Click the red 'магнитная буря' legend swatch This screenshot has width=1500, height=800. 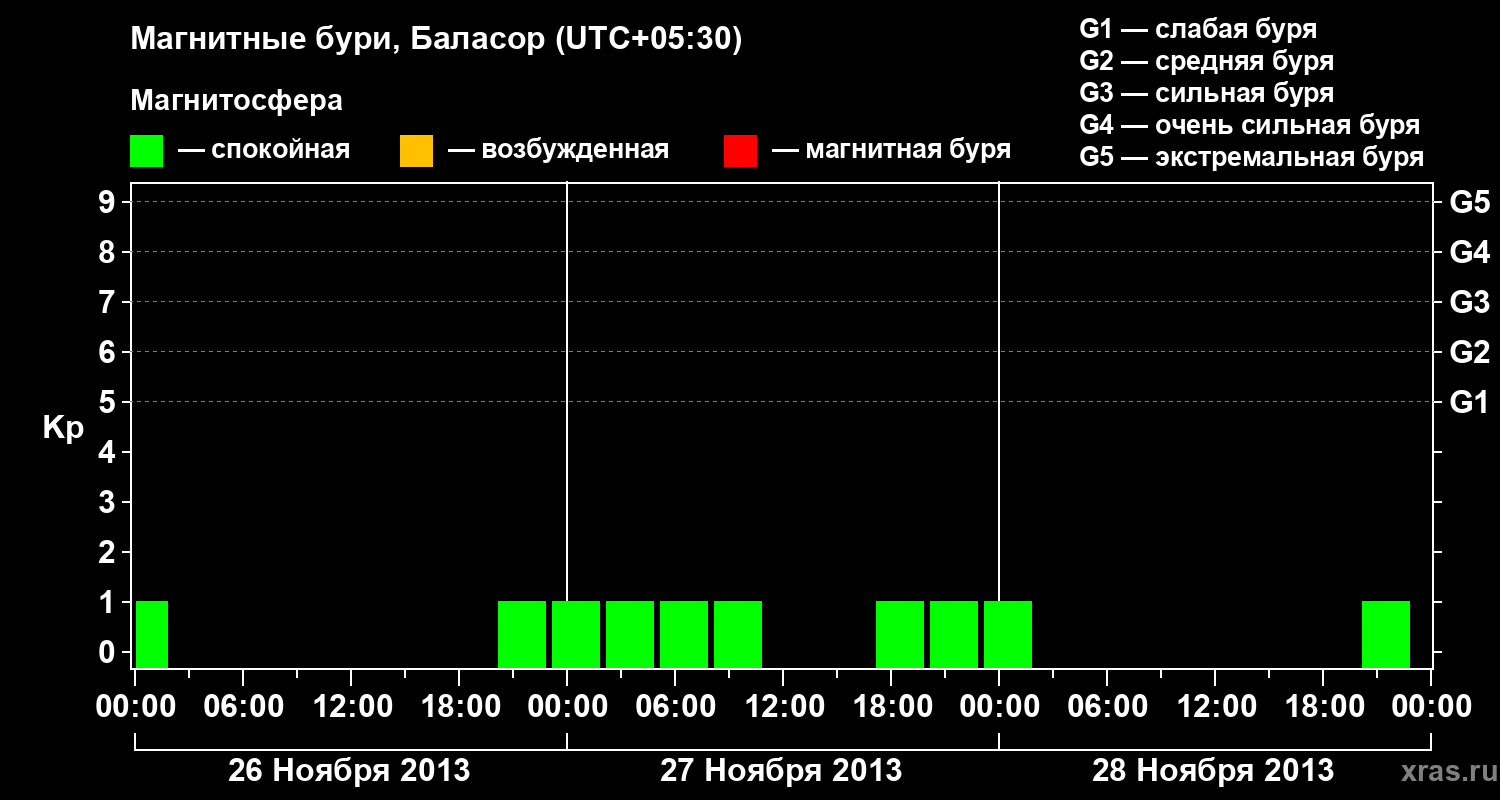[x=740, y=151]
